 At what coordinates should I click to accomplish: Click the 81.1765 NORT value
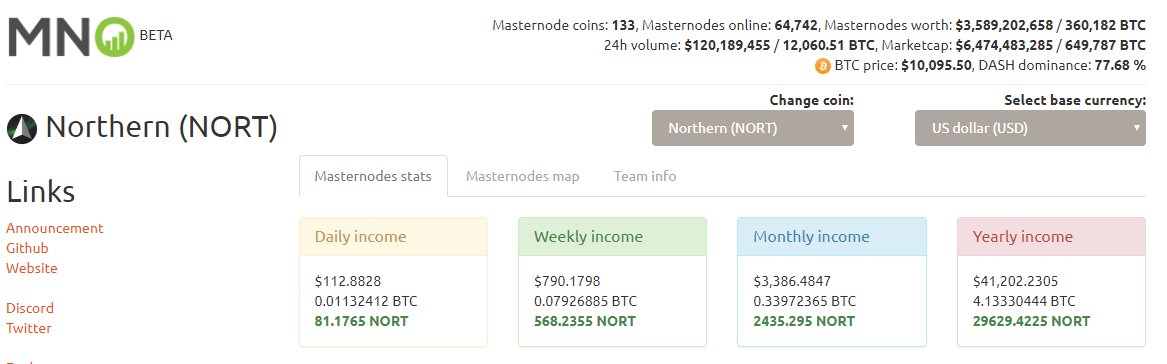362,322
